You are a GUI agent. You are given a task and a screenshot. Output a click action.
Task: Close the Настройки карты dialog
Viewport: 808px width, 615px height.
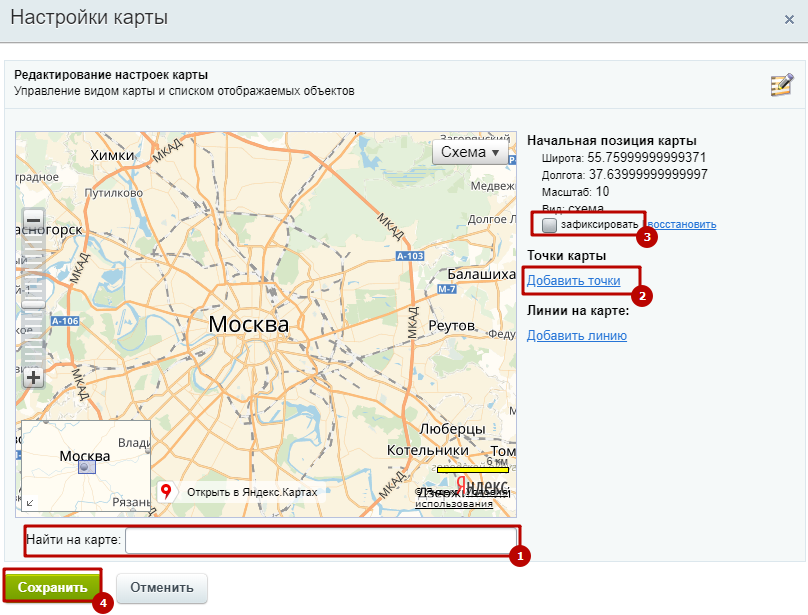(789, 19)
